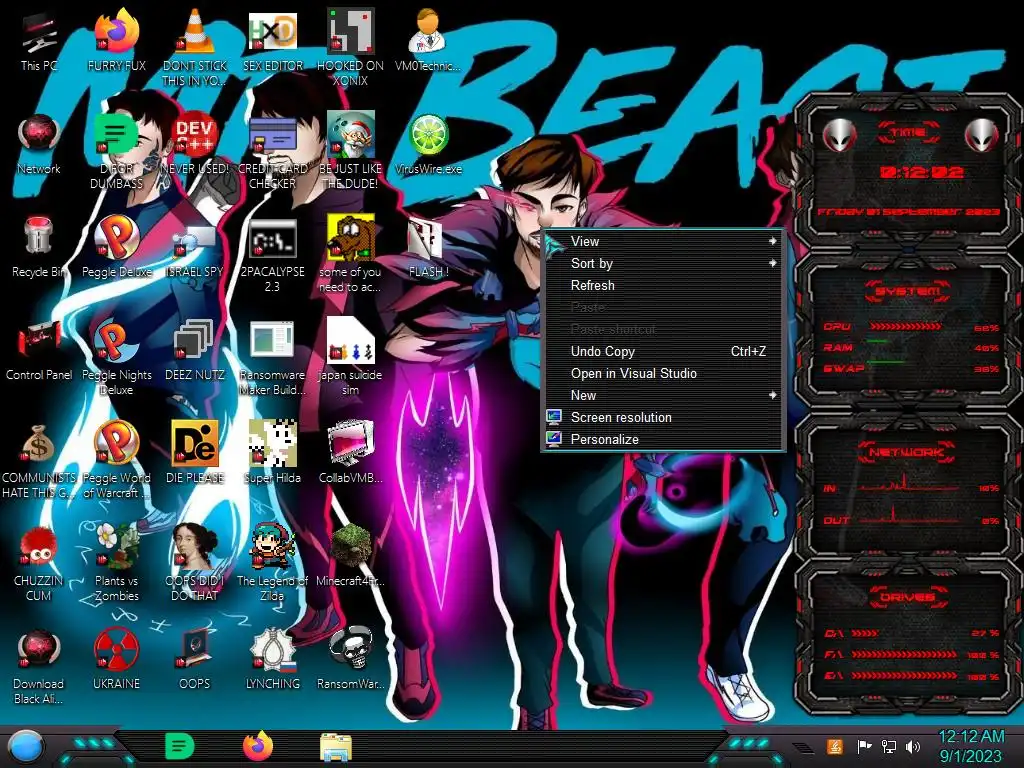Open the Minecraft4Fr grass block shortcut
Viewport: 1024px width, 768px height.
[350, 555]
